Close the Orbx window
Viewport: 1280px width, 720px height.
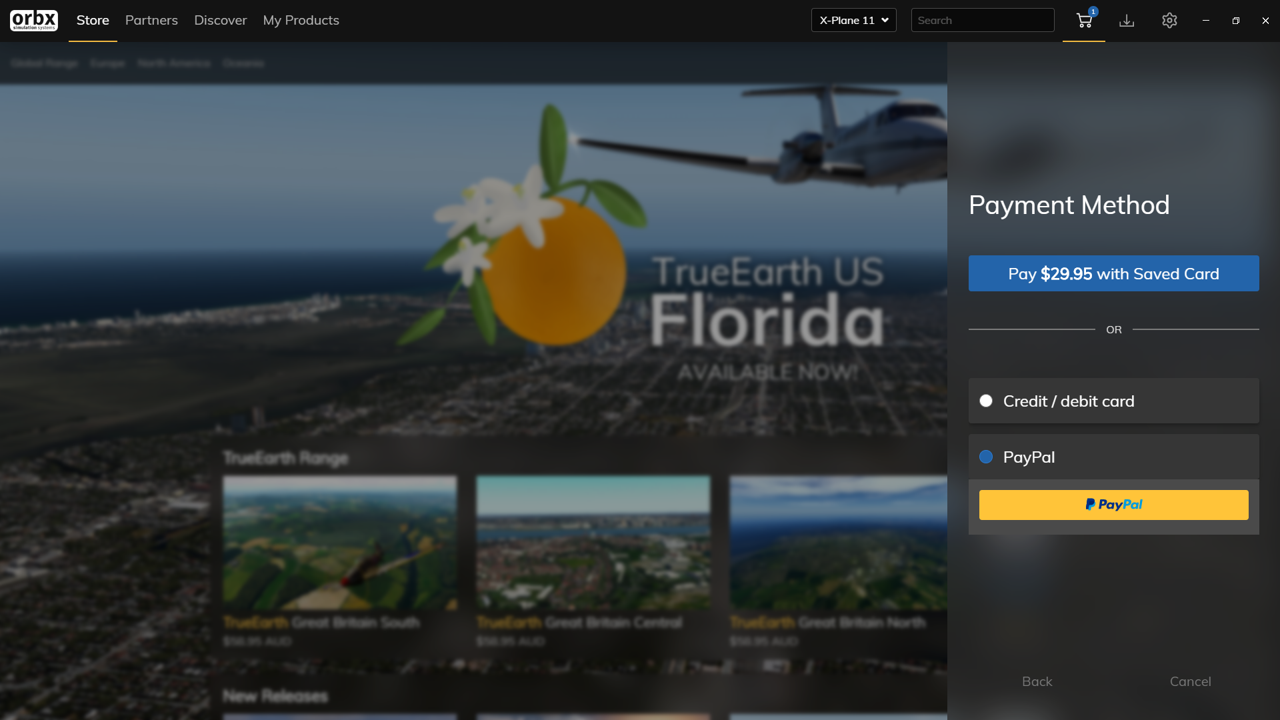1265,20
